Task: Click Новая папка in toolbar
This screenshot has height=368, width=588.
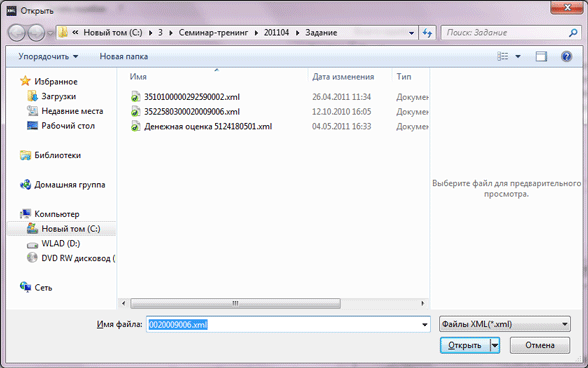Action: [x=124, y=57]
